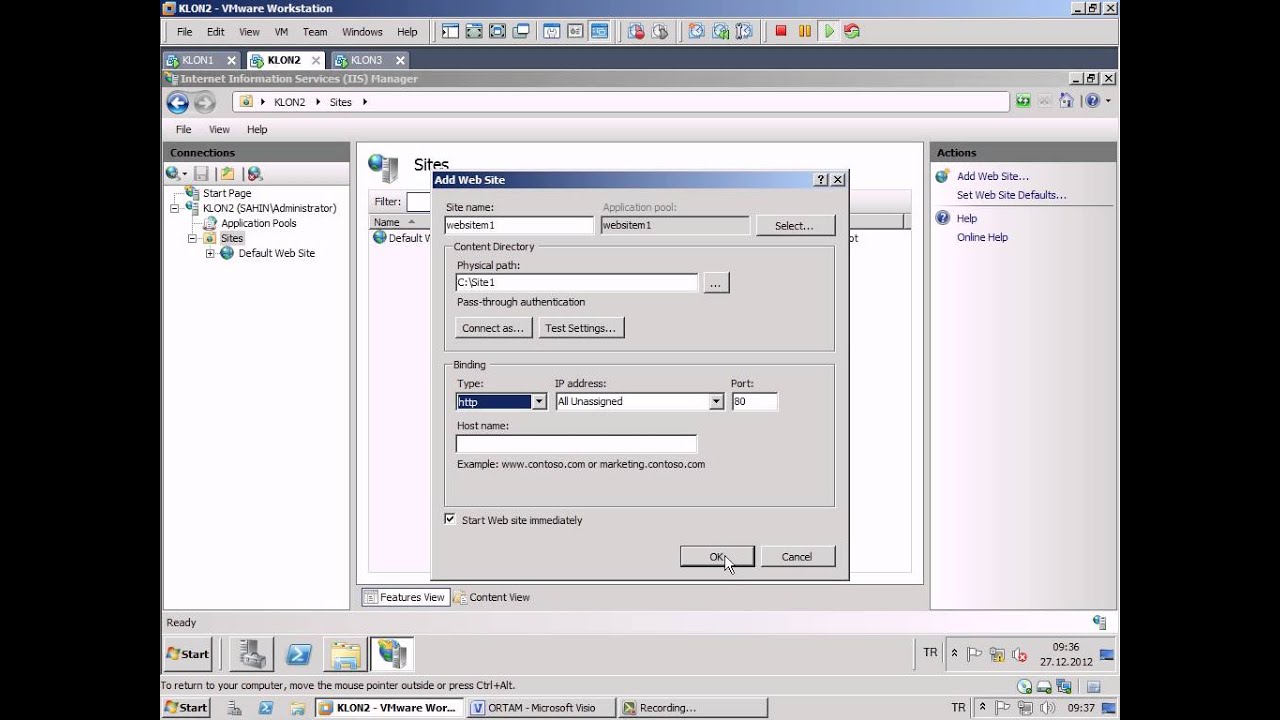
Task: Collapse the KLON2 server tree node
Action: pos(175,208)
